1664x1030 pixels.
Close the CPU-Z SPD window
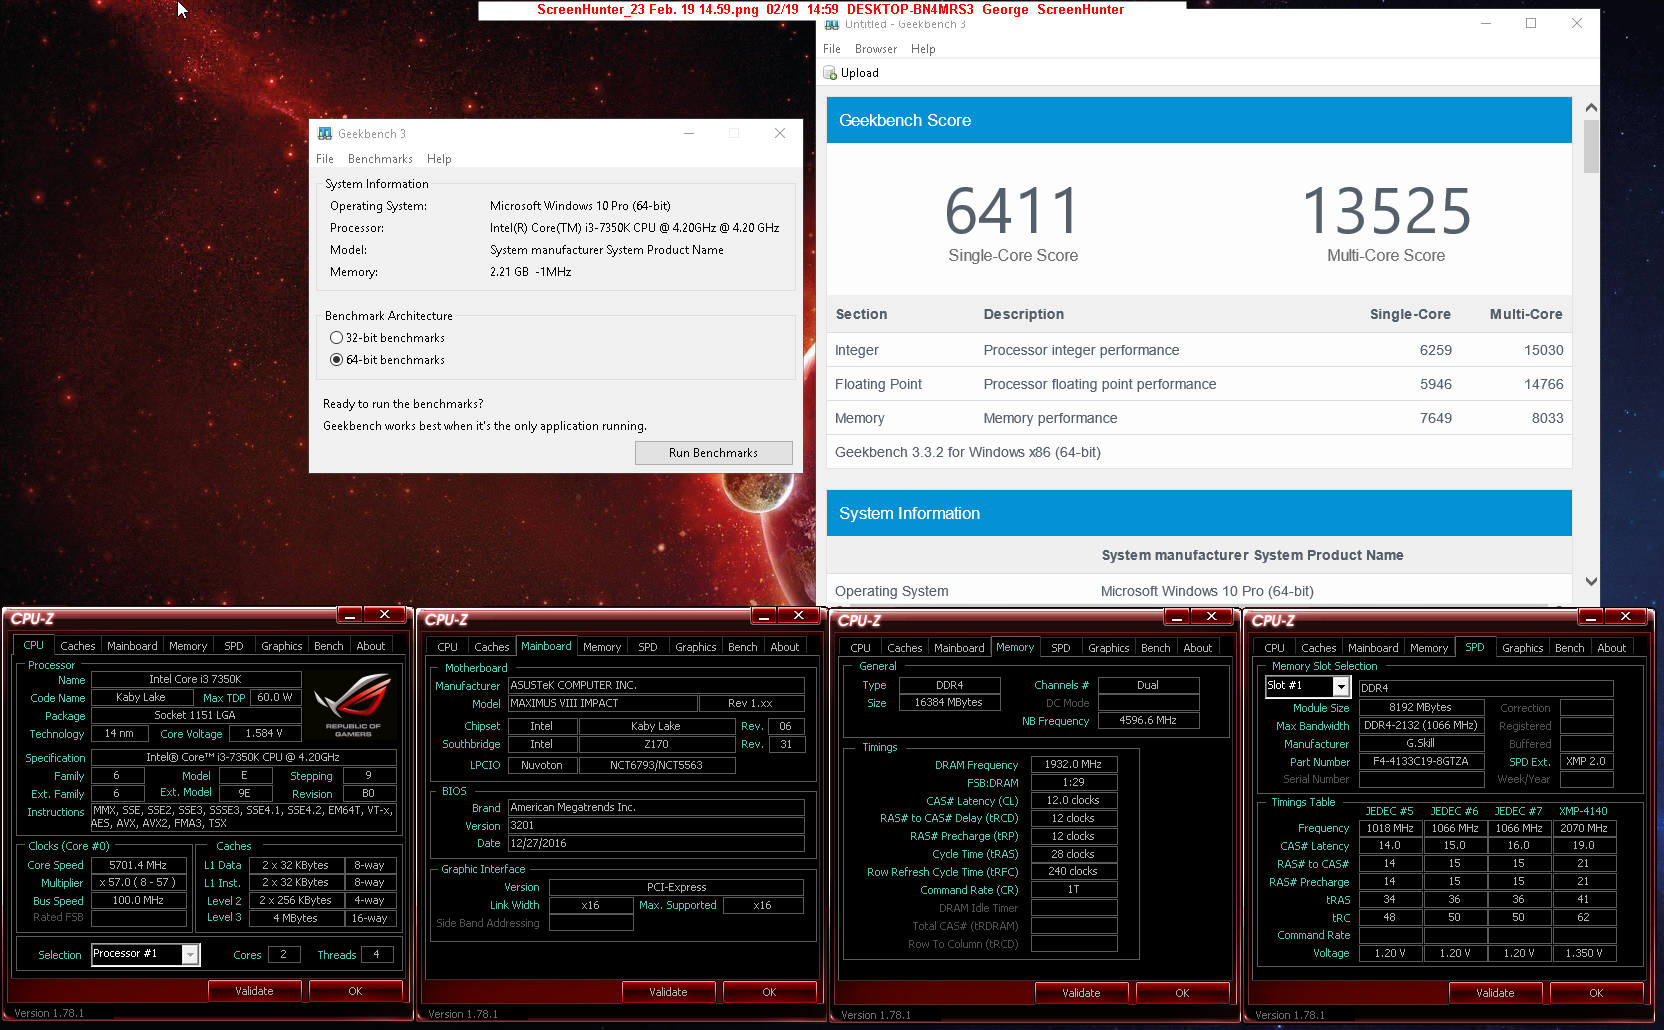click(1625, 616)
